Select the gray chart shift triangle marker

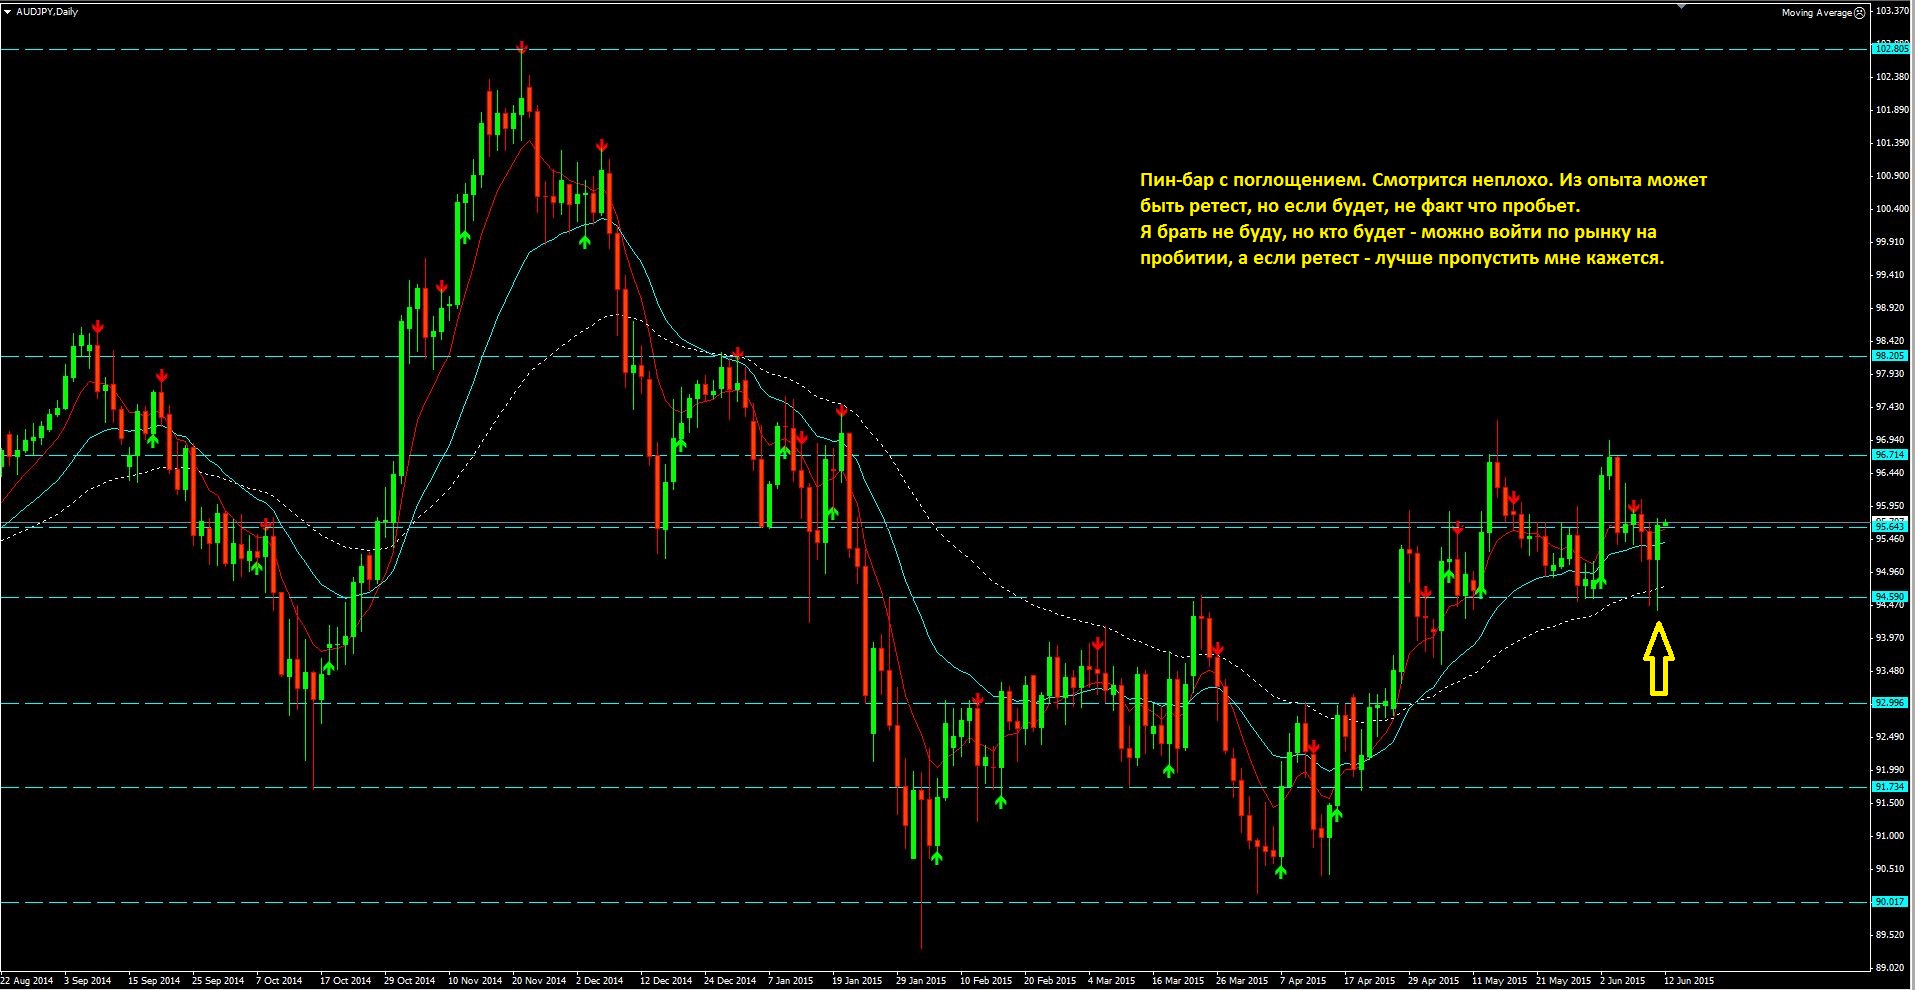point(1681,5)
